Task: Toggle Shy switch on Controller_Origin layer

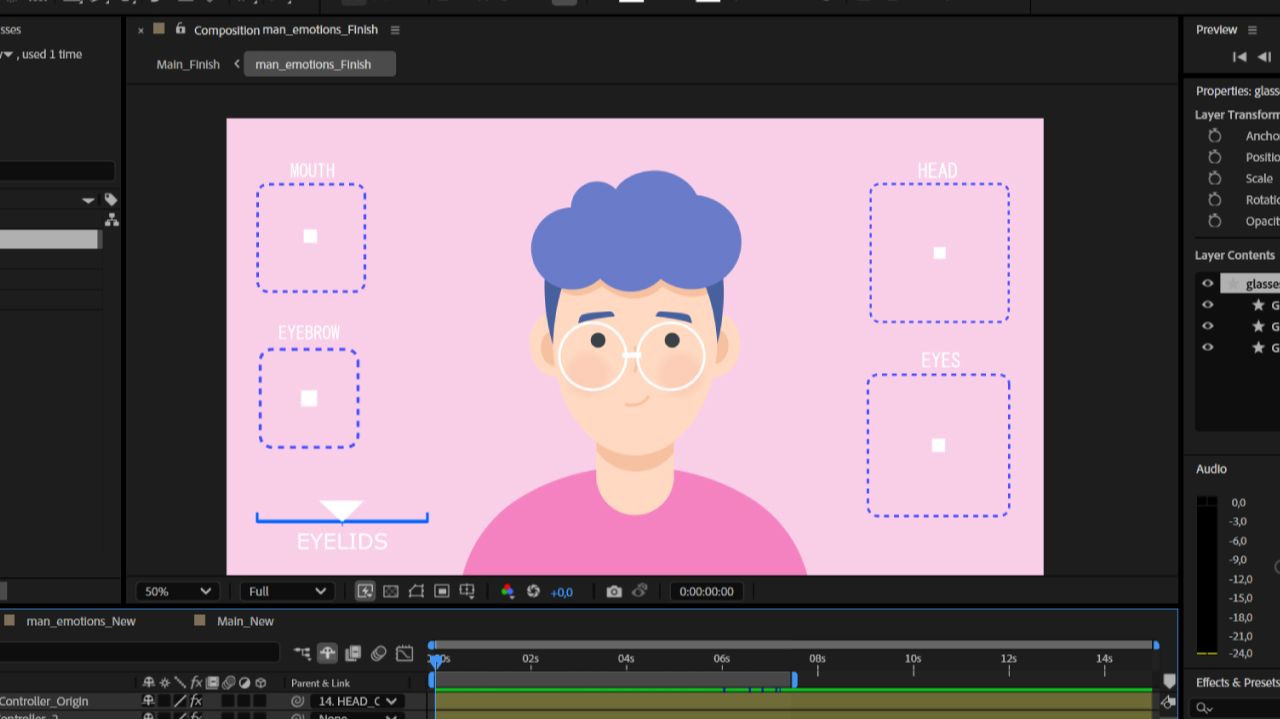Action: 149,701
